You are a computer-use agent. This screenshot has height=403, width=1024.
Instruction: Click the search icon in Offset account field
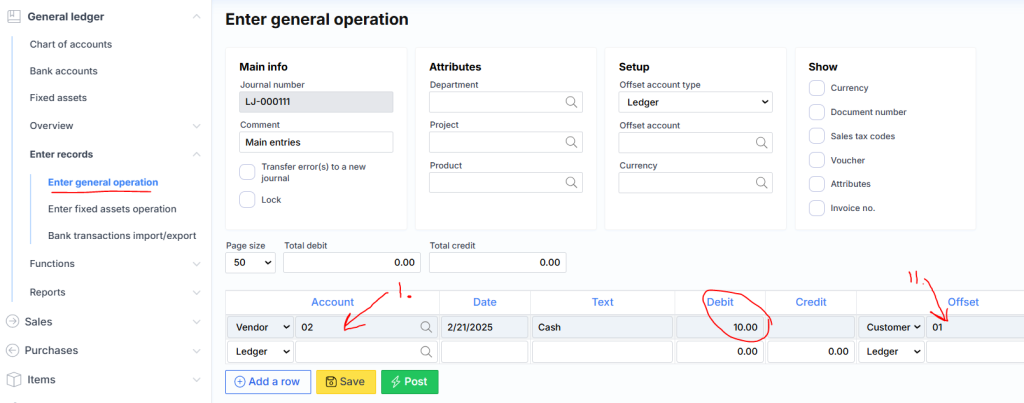click(x=761, y=143)
